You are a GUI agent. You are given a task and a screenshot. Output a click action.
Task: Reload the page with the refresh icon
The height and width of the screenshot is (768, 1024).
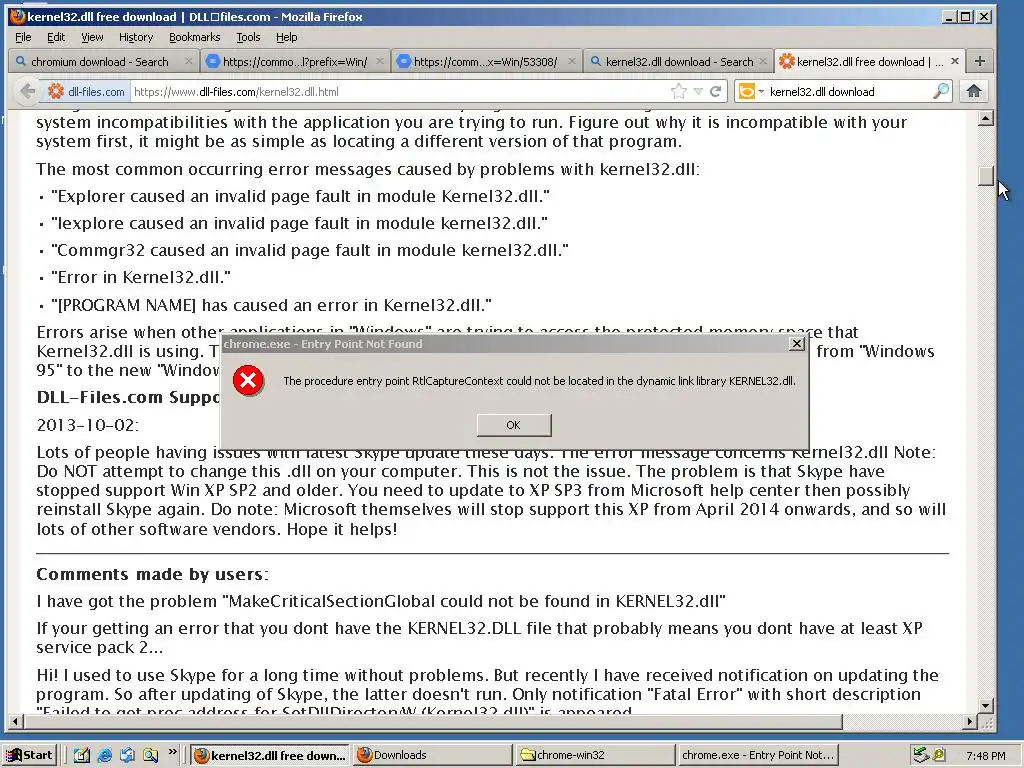click(716, 91)
